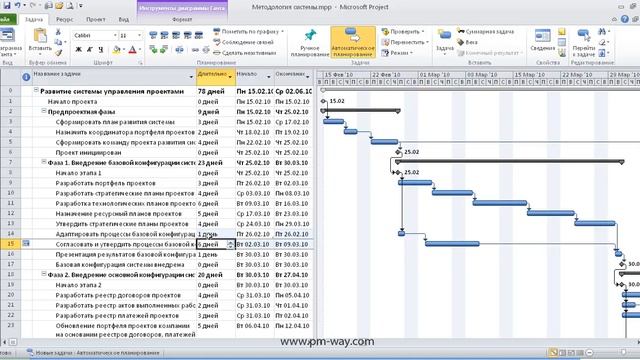Toggle underline formatting (Ч)
The height and width of the screenshot is (360, 640).
tap(101, 50)
